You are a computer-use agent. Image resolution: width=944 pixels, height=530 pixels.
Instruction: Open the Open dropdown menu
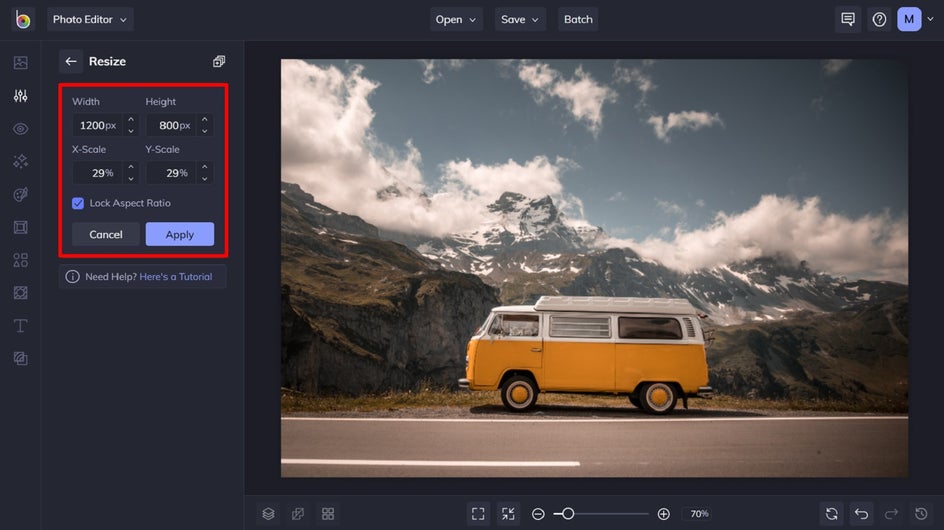(456, 19)
